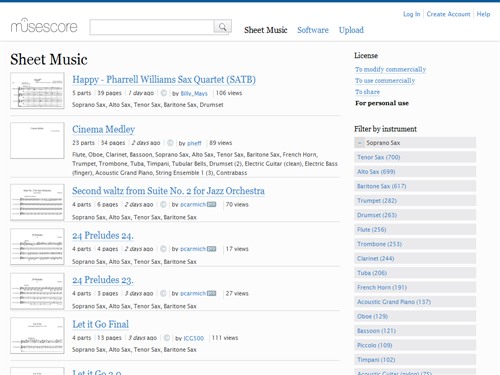Open thumbnail of 24 Preludes 24 score
The width and height of the screenshot is (500, 375).
click(37, 247)
